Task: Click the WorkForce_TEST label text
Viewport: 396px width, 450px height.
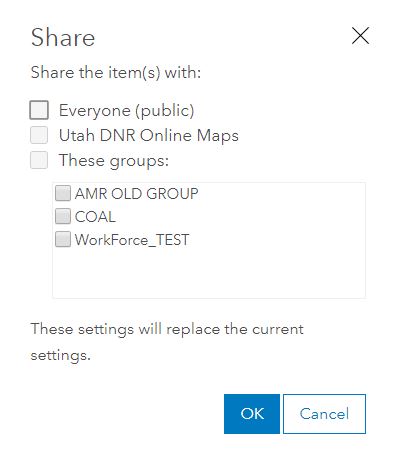Action: click(x=132, y=240)
